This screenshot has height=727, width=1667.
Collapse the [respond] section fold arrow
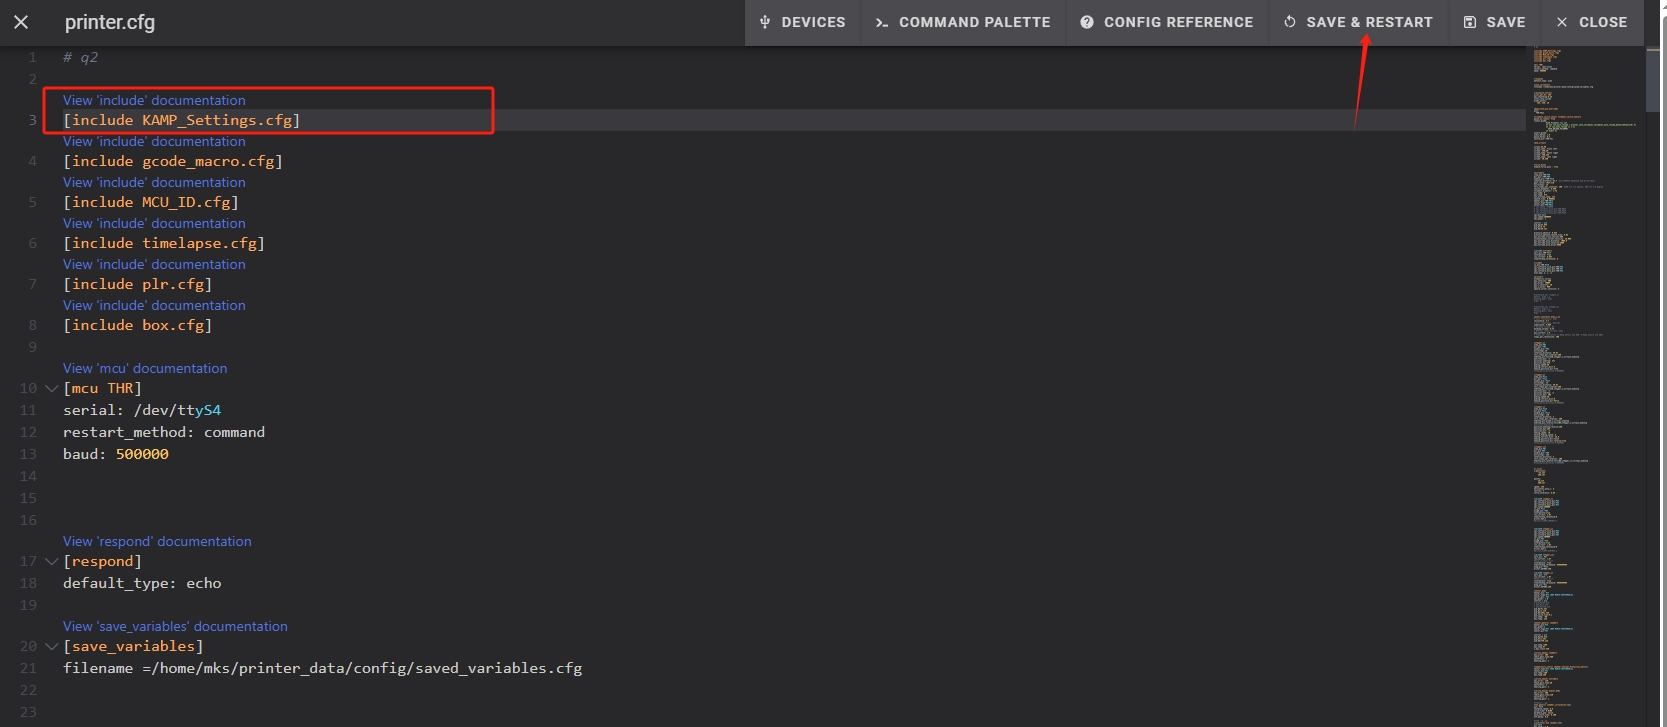coord(52,561)
